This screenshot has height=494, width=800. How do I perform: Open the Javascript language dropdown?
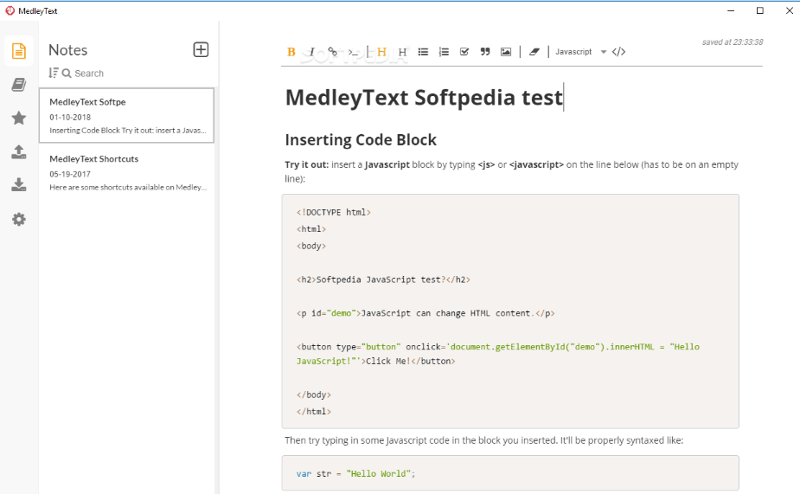click(x=581, y=52)
